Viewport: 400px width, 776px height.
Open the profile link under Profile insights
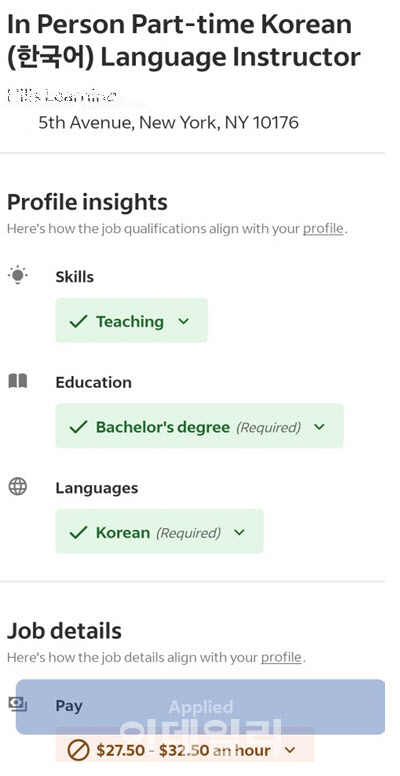tap(323, 229)
